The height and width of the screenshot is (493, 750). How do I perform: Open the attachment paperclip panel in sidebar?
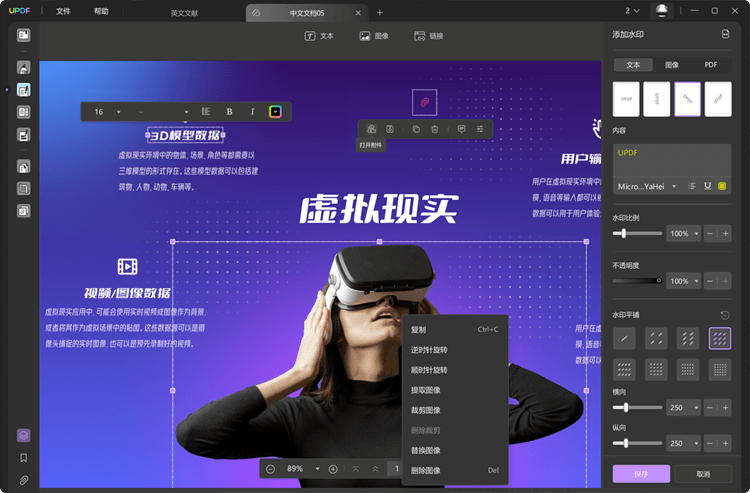tap(23, 480)
